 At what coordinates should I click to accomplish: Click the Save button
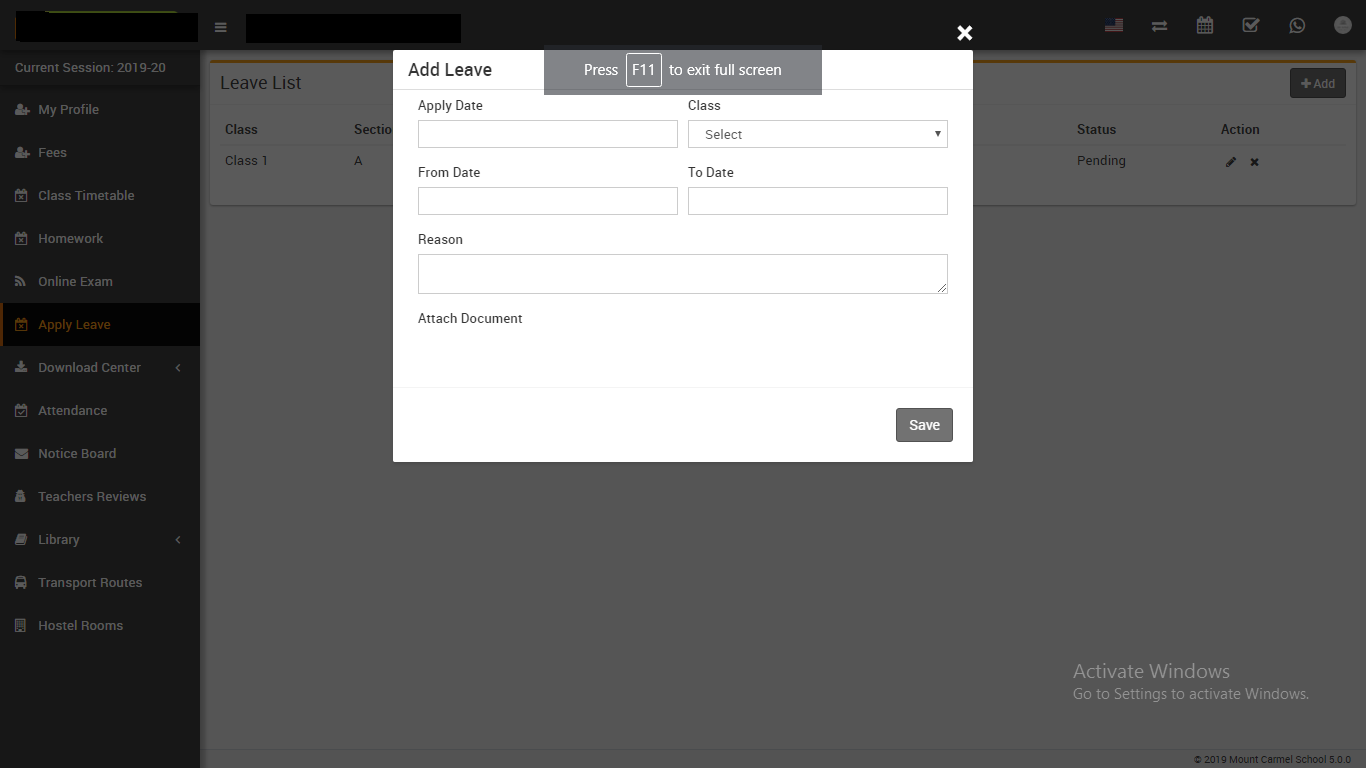coord(924,425)
